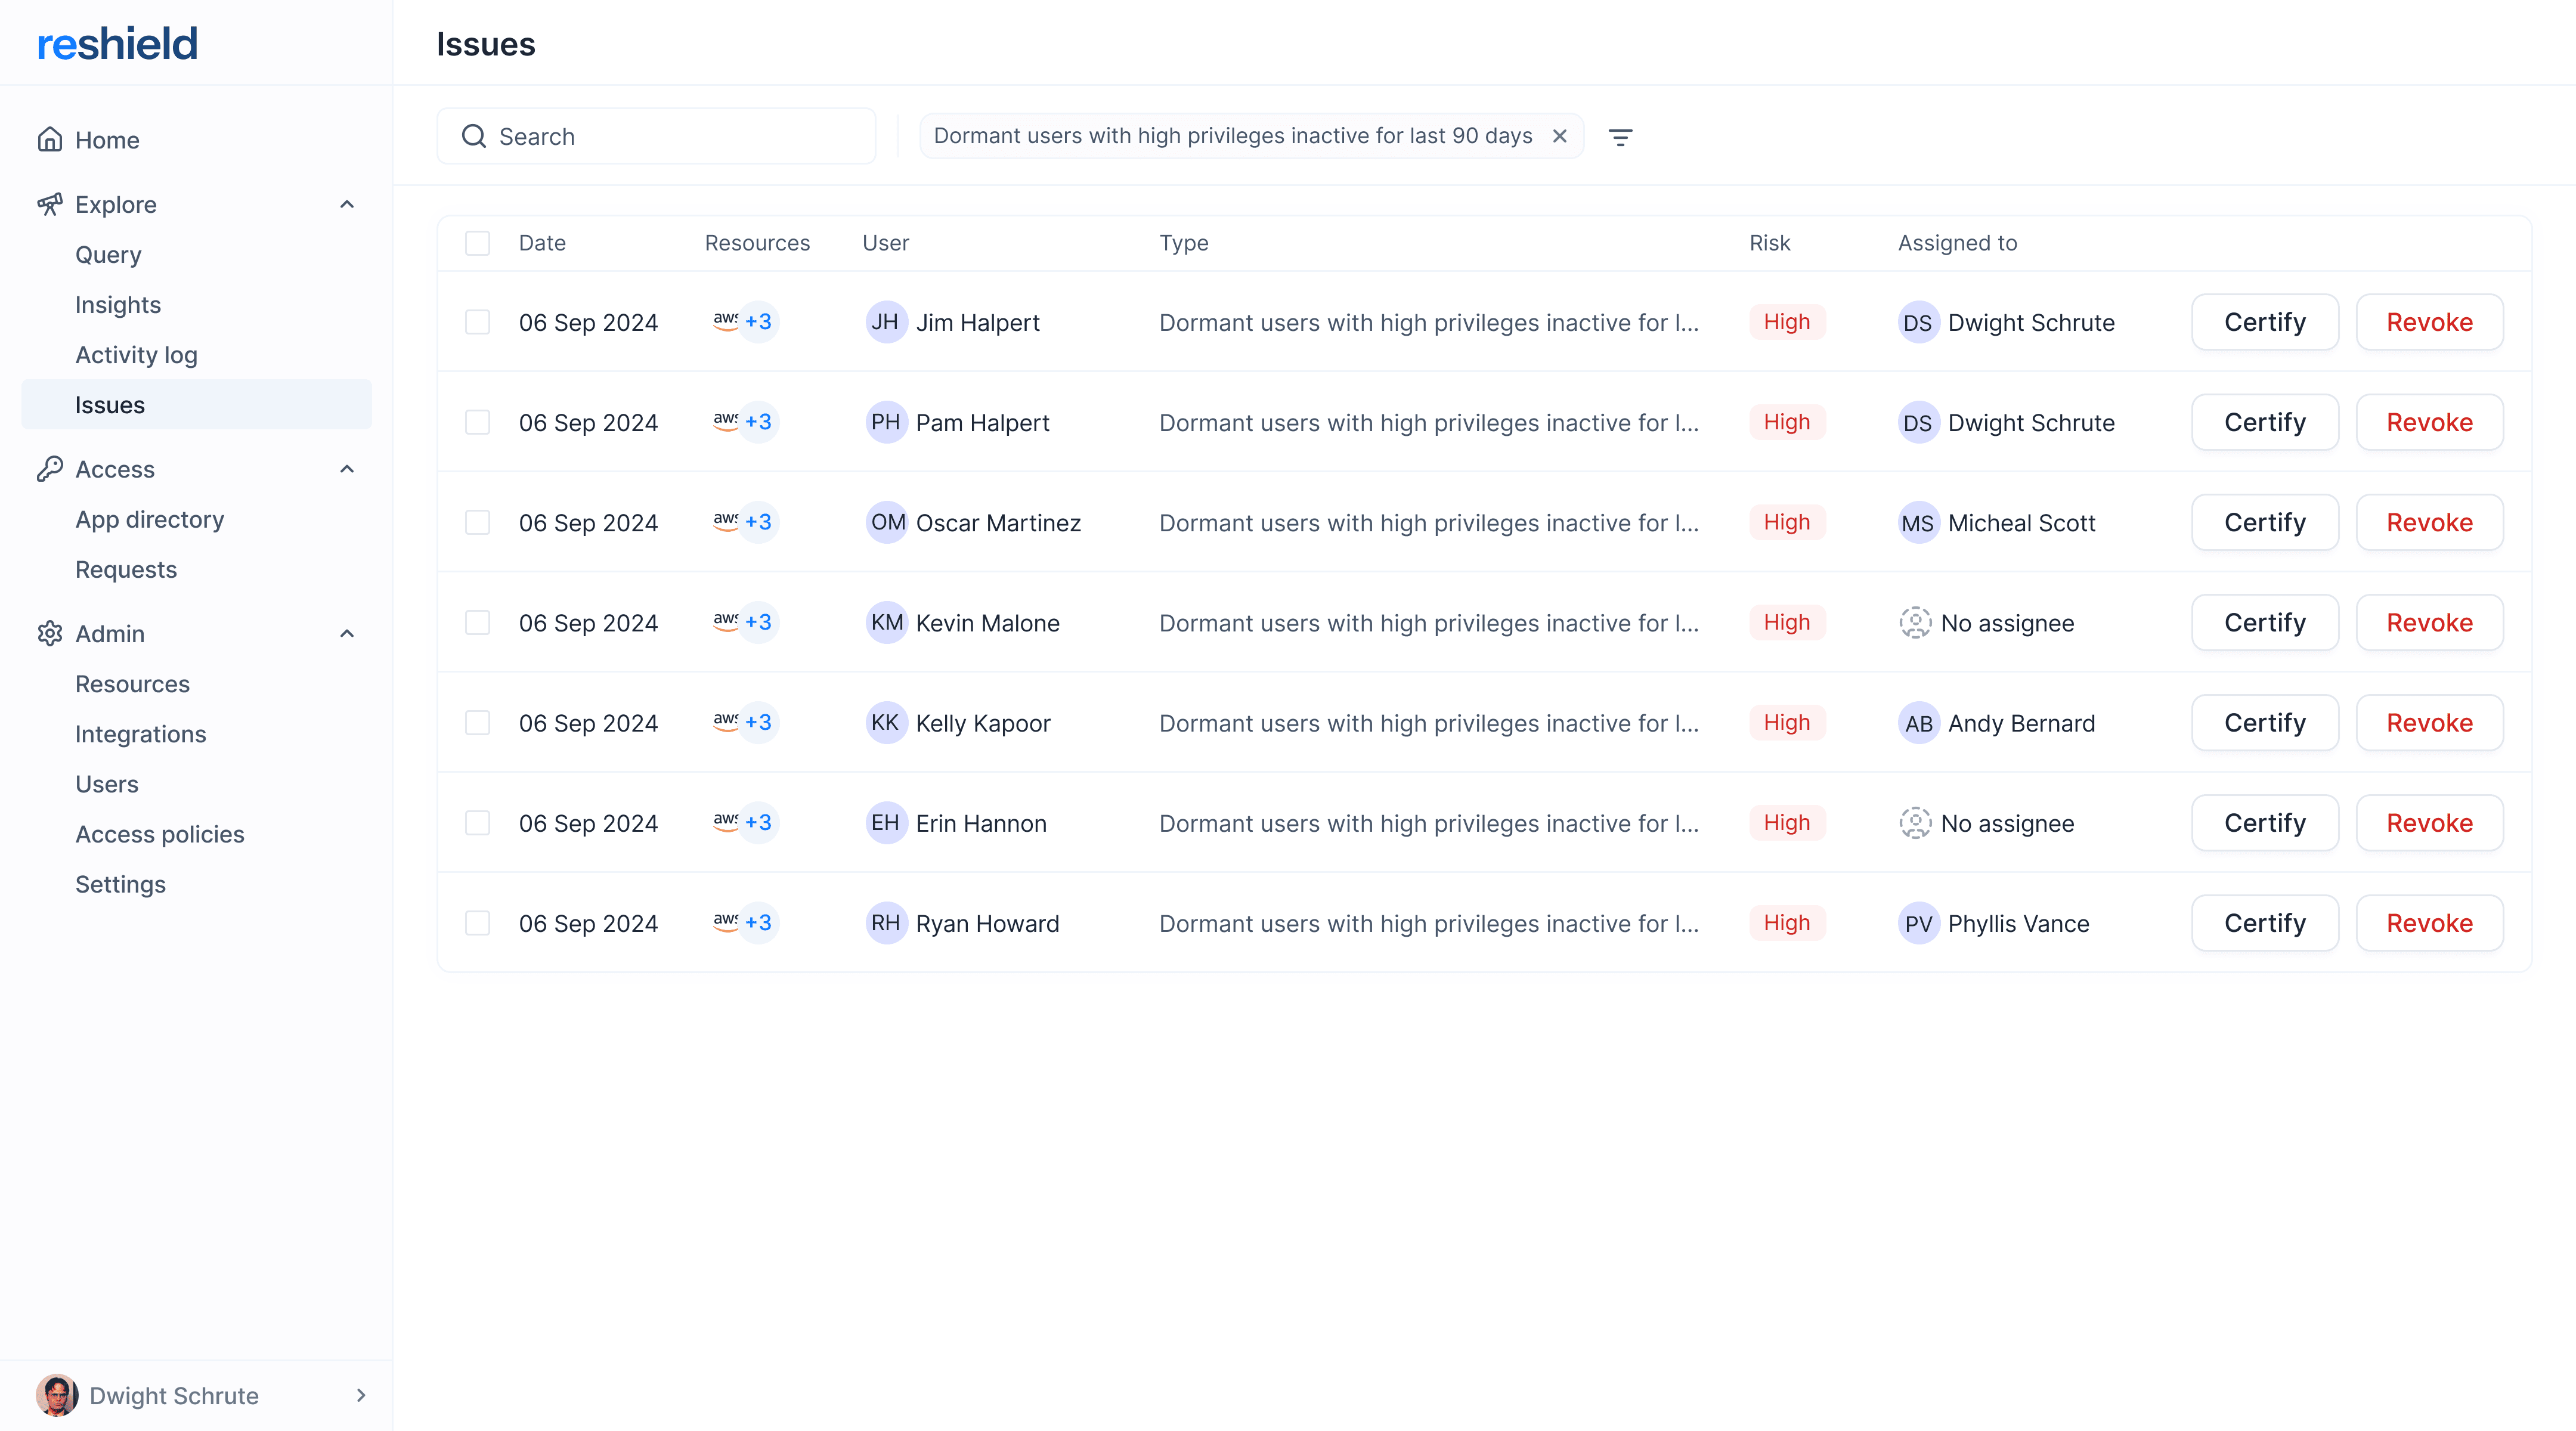The width and height of the screenshot is (2576, 1431).
Task: Click the filter icon beside the filter chip
Action: click(1620, 137)
